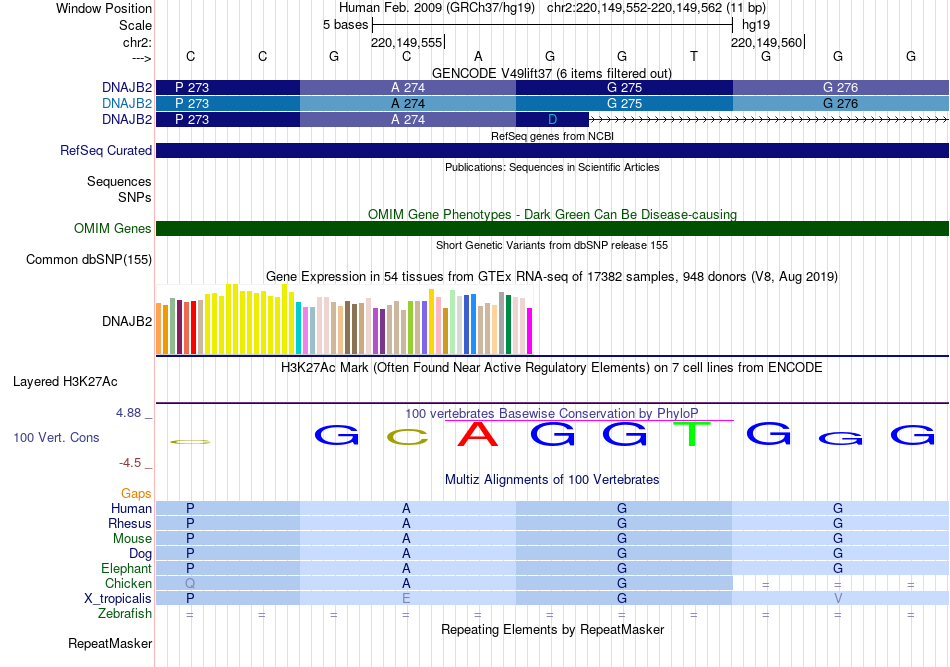Open the Gene Expression in 54 tissues title
Screen dimensions: 950x667
552,277
